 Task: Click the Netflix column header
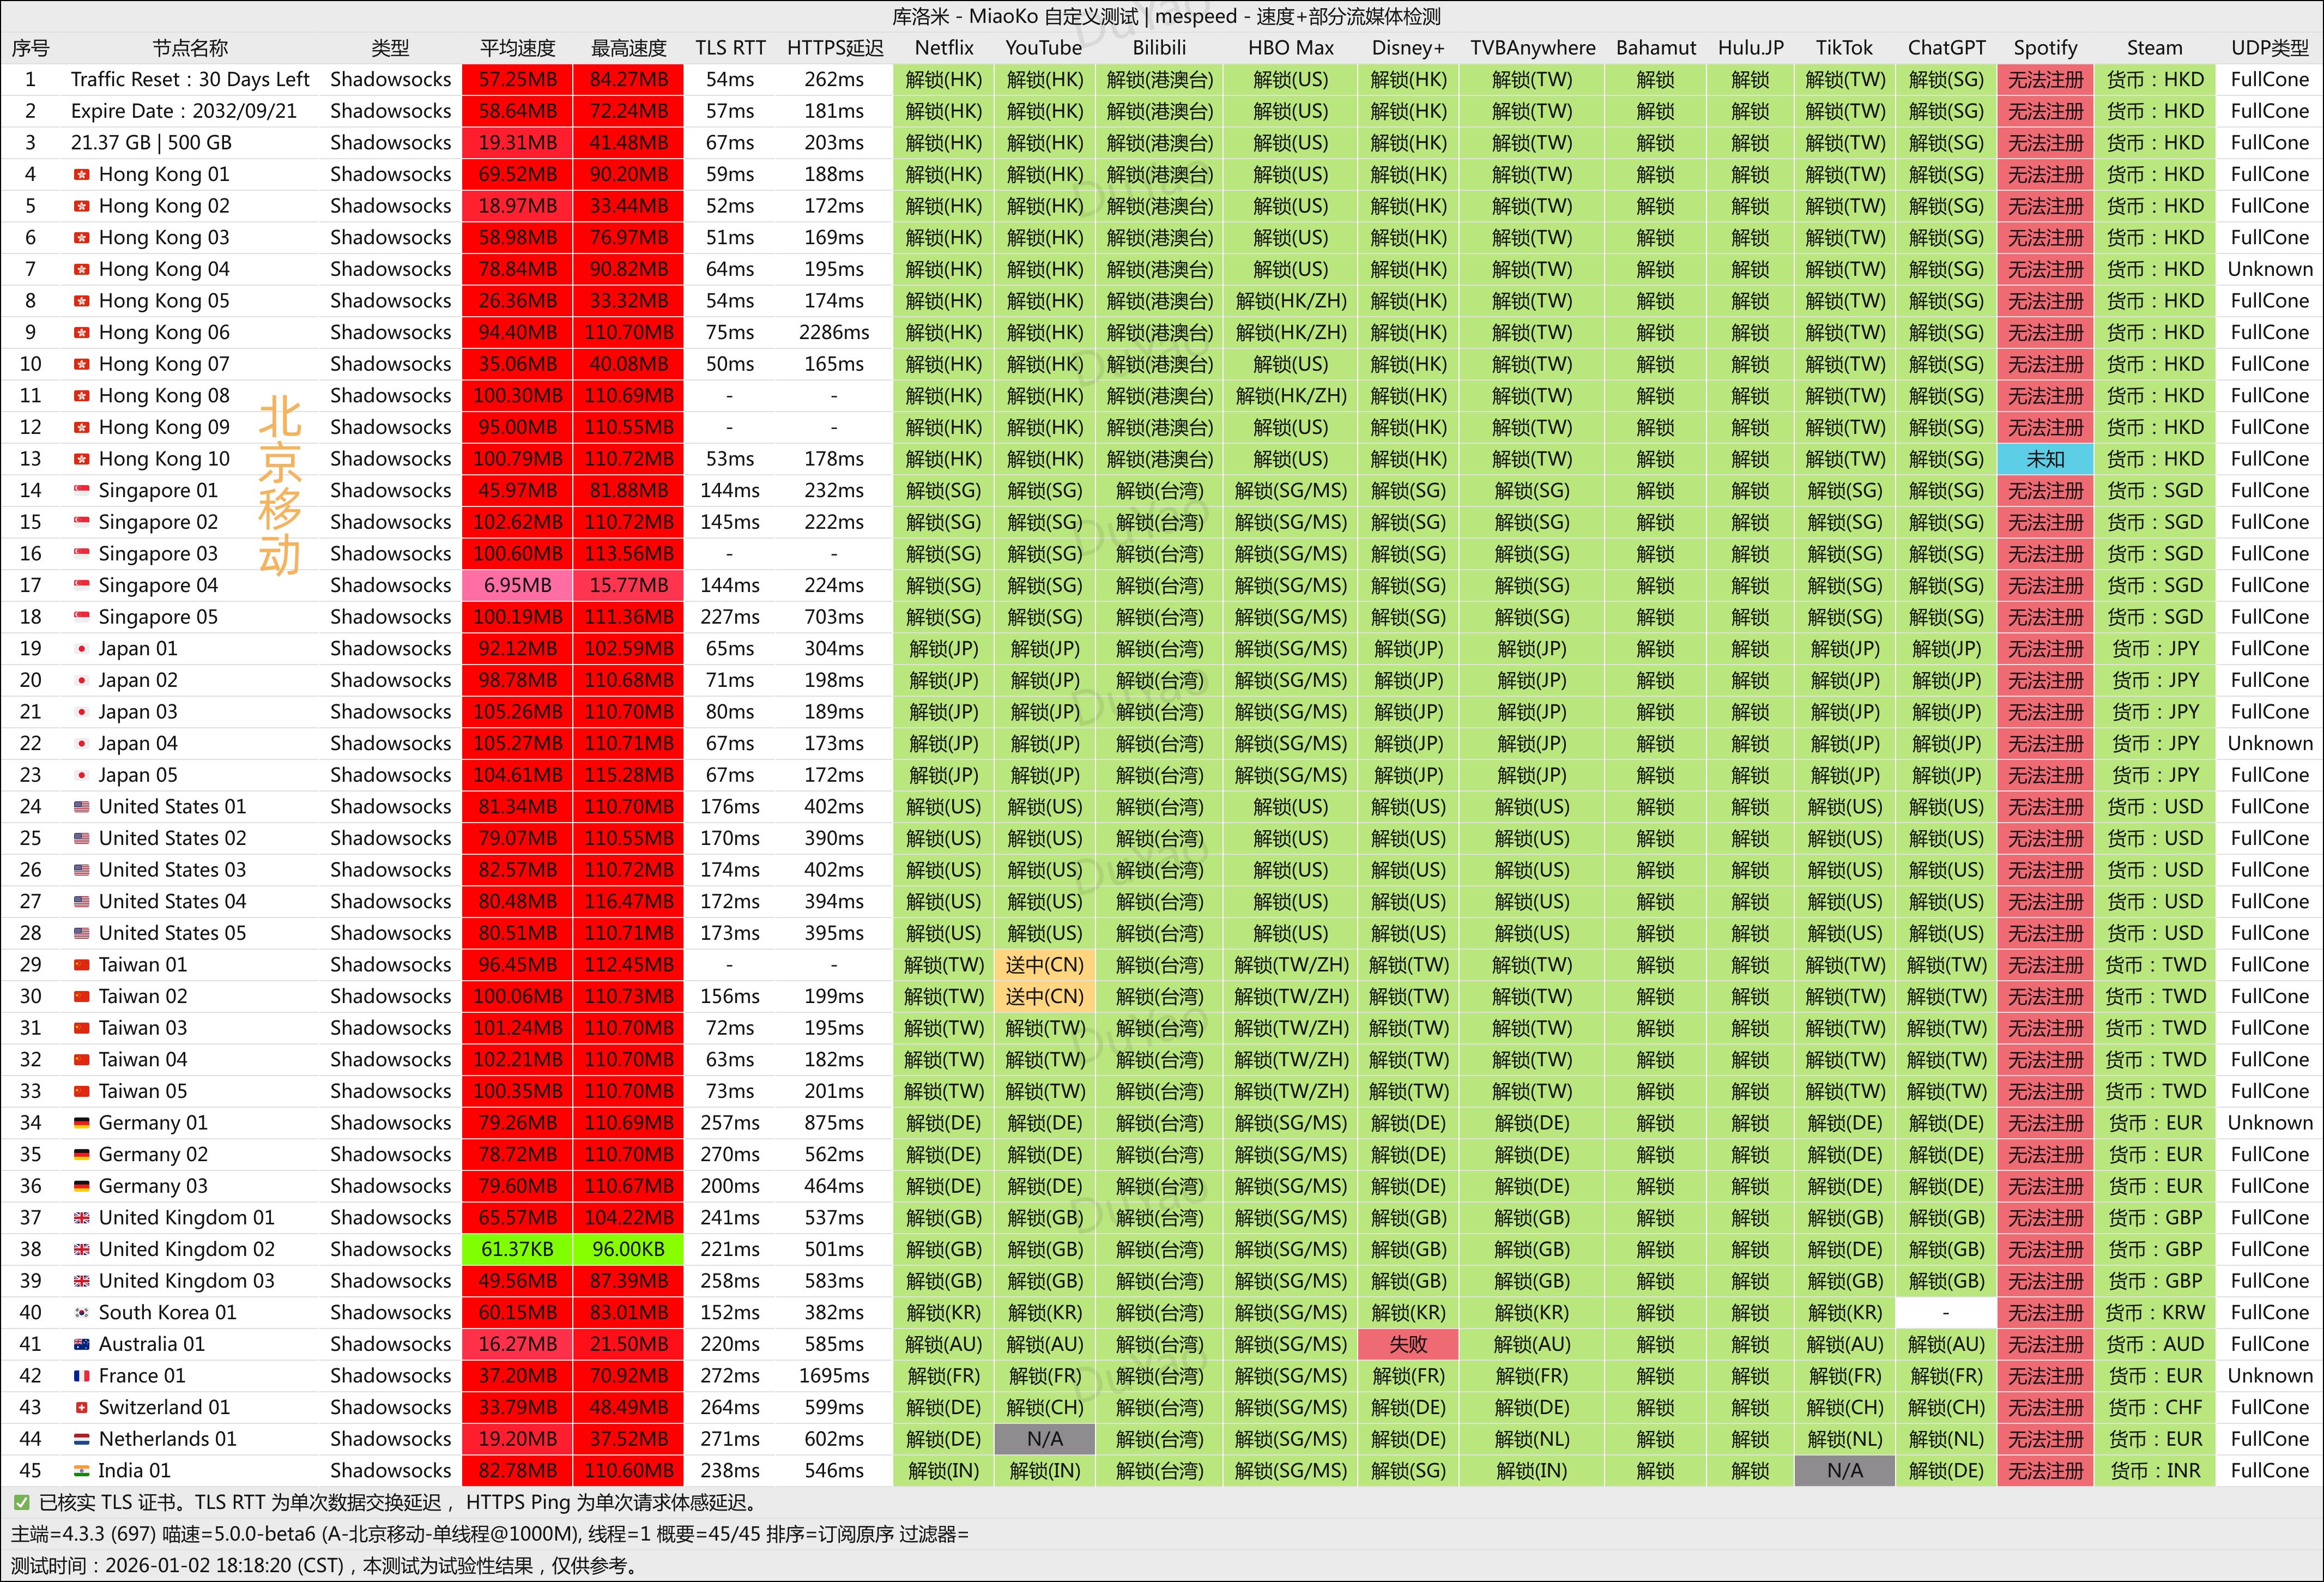943,48
